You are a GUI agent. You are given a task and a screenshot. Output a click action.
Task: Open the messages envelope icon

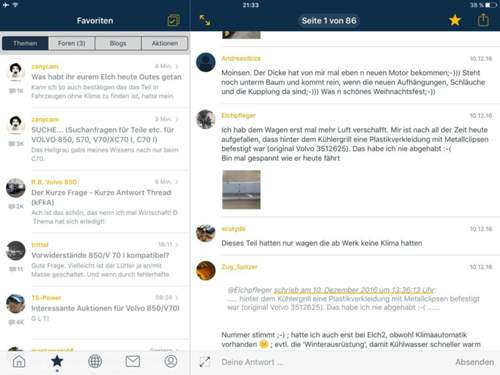[133, 361]
